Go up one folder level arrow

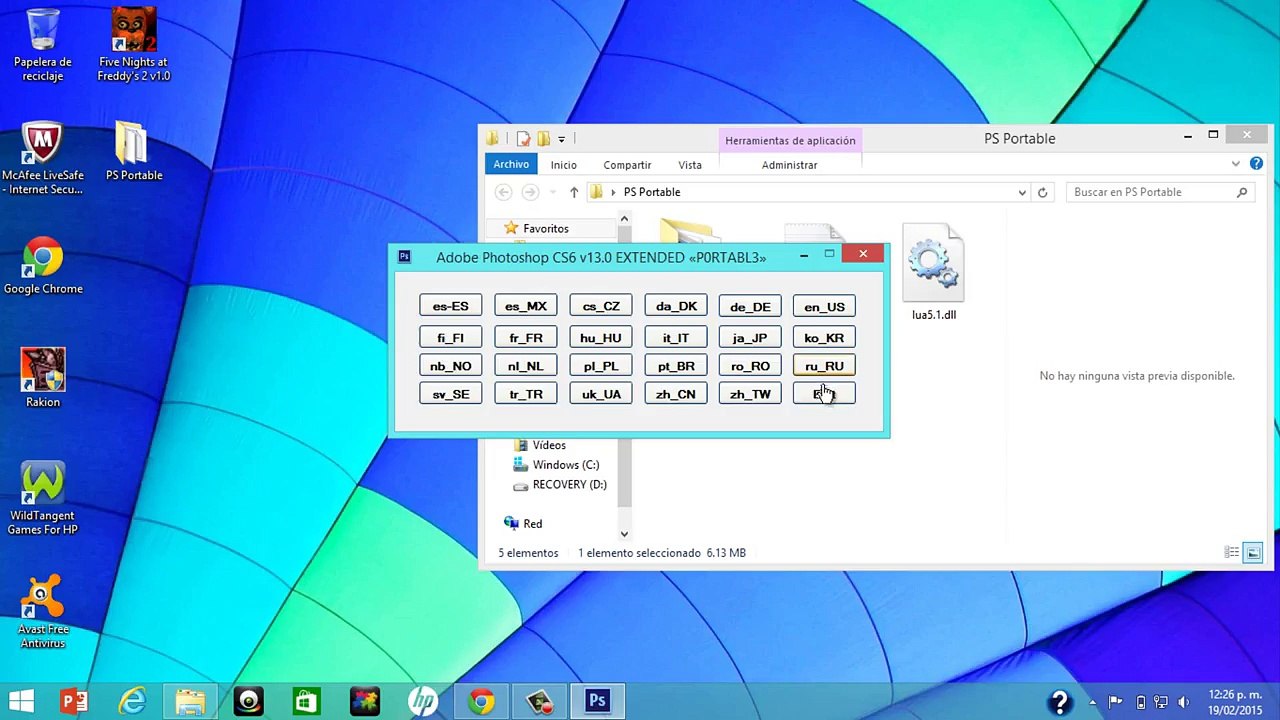574,192
